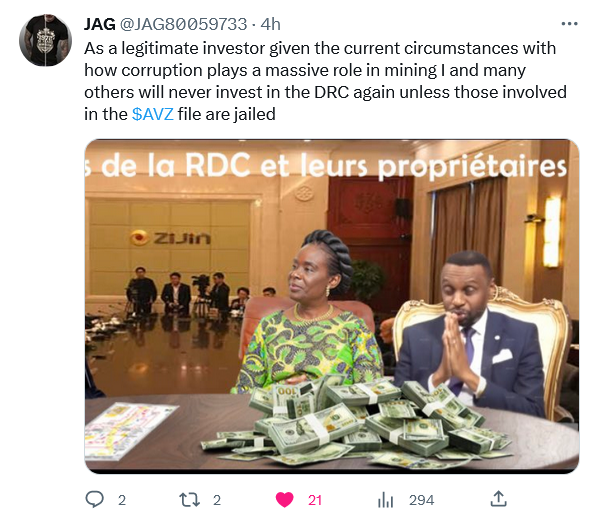Open the @JAG80059733 handle link

click(x=183, y=24)
